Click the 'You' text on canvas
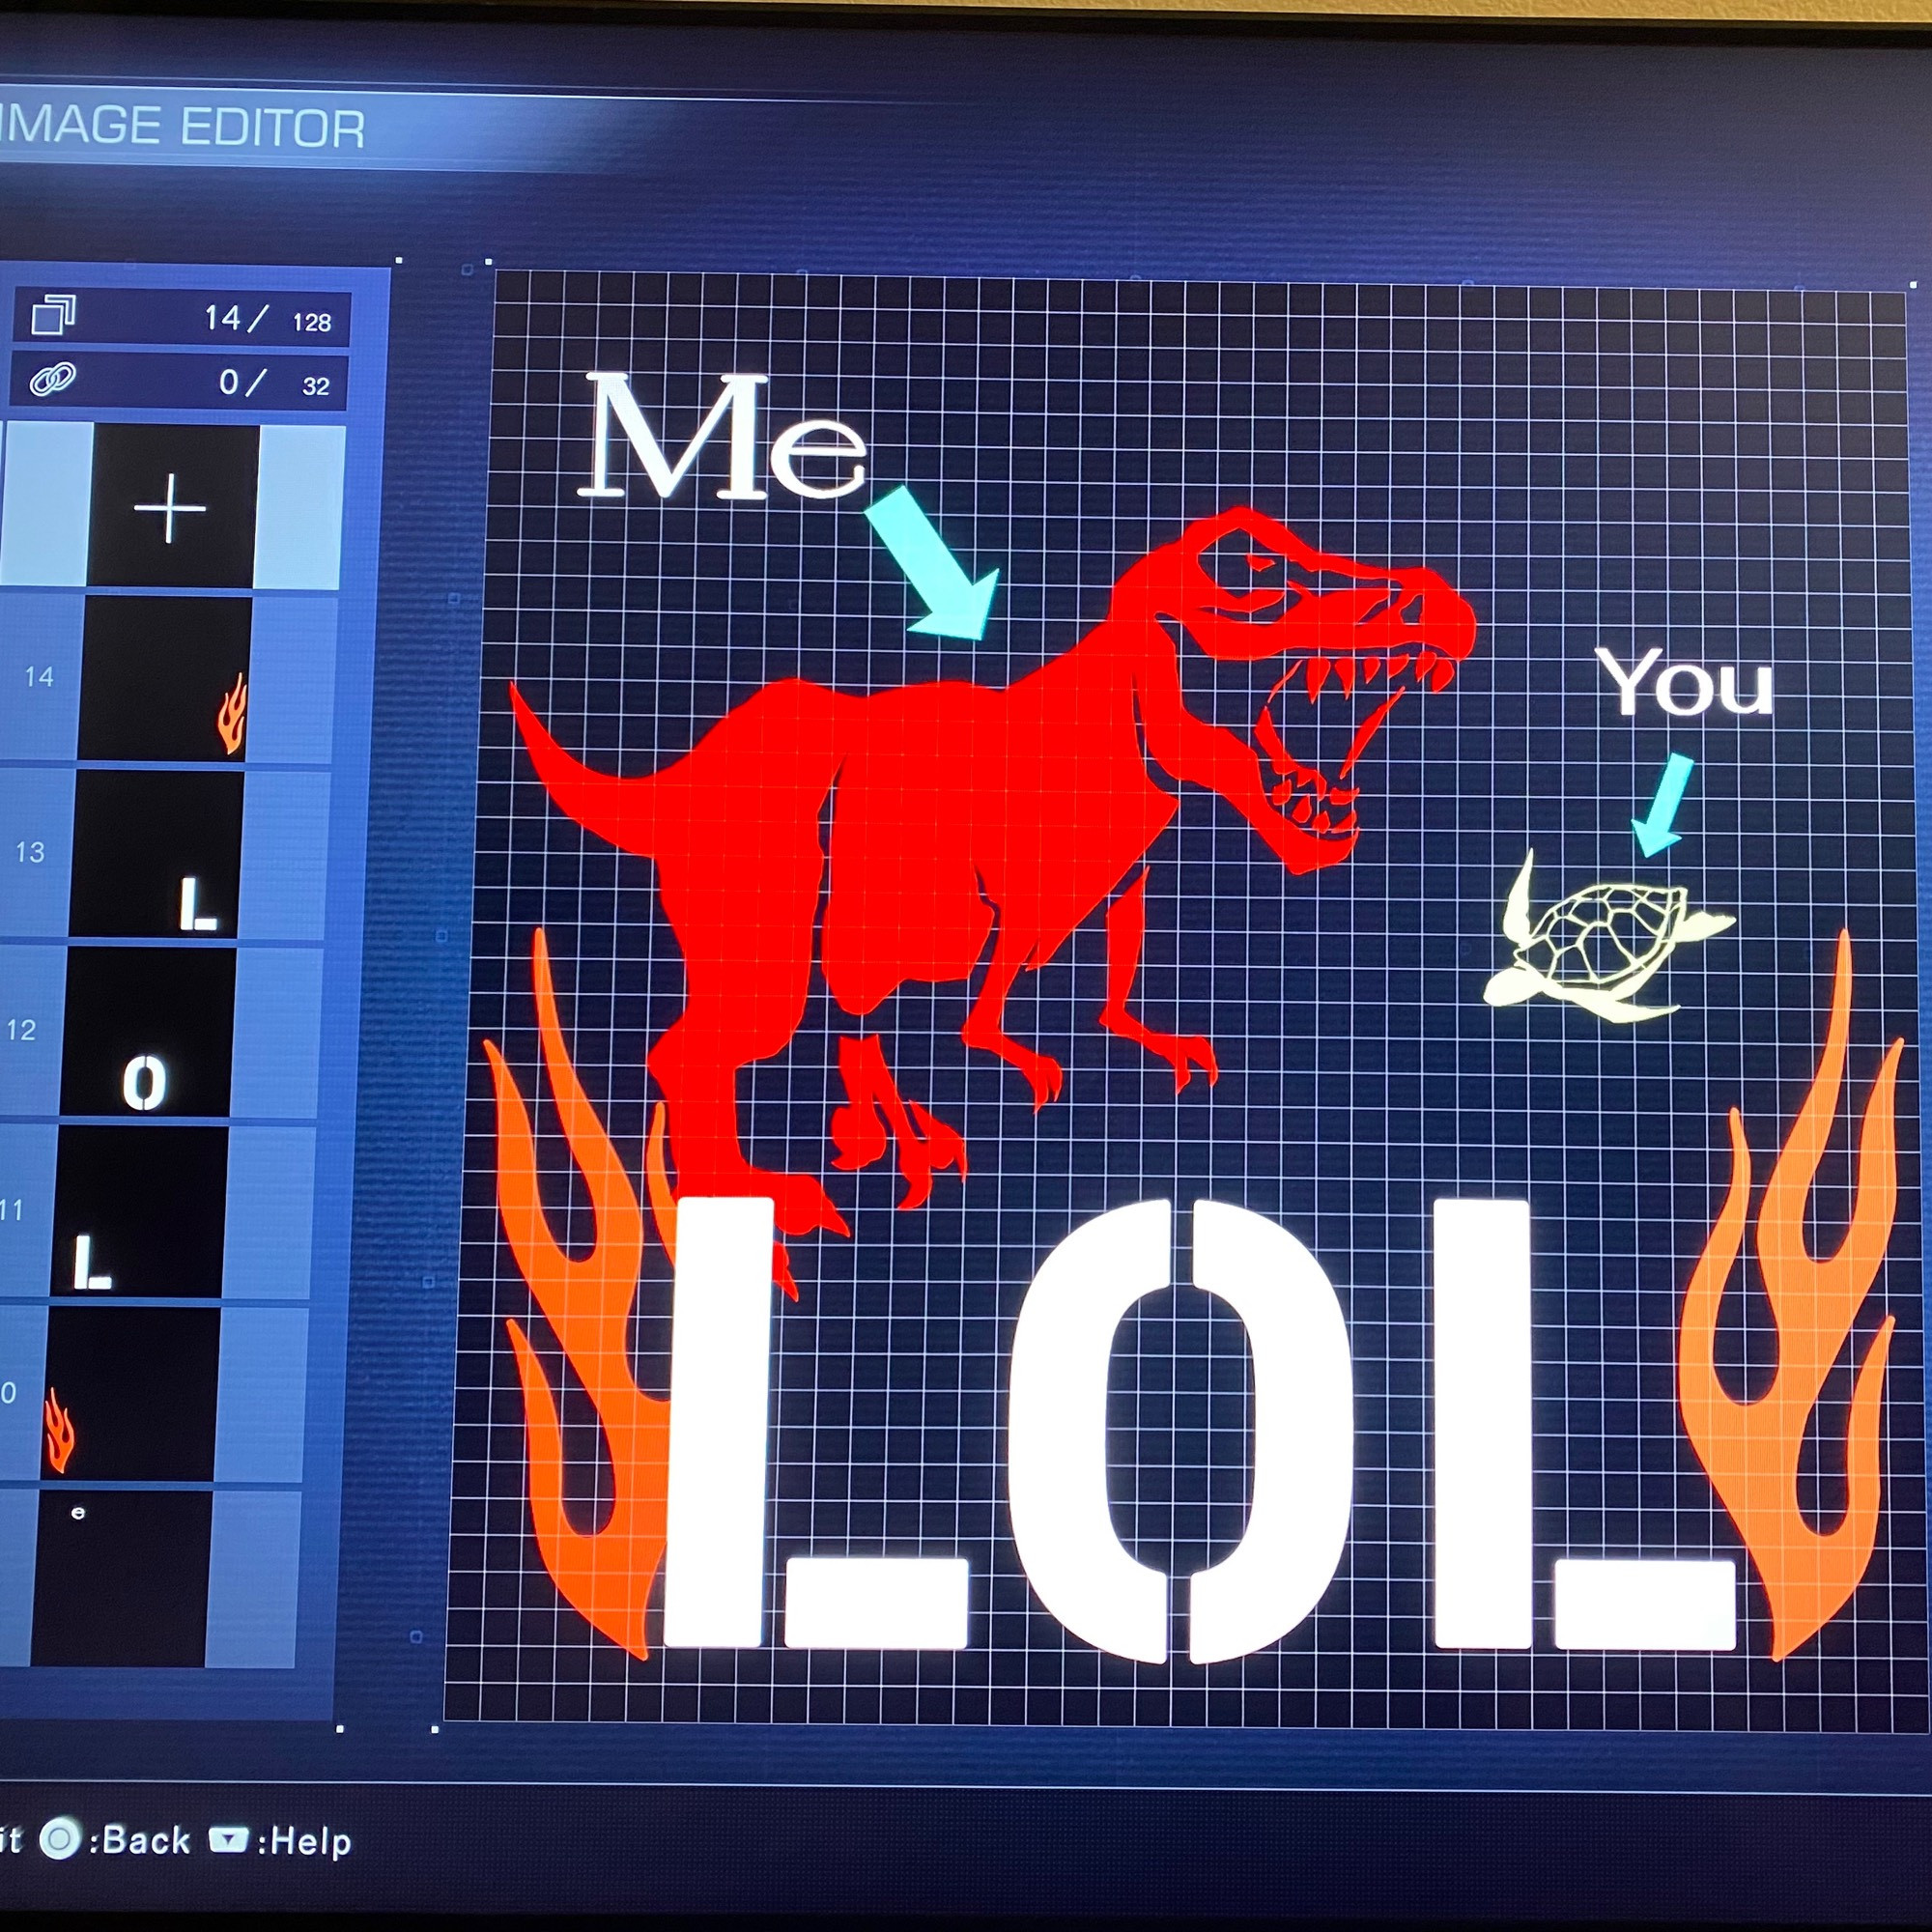The height and width of the screenshot is (1932, 1932). click(1684, 681)
